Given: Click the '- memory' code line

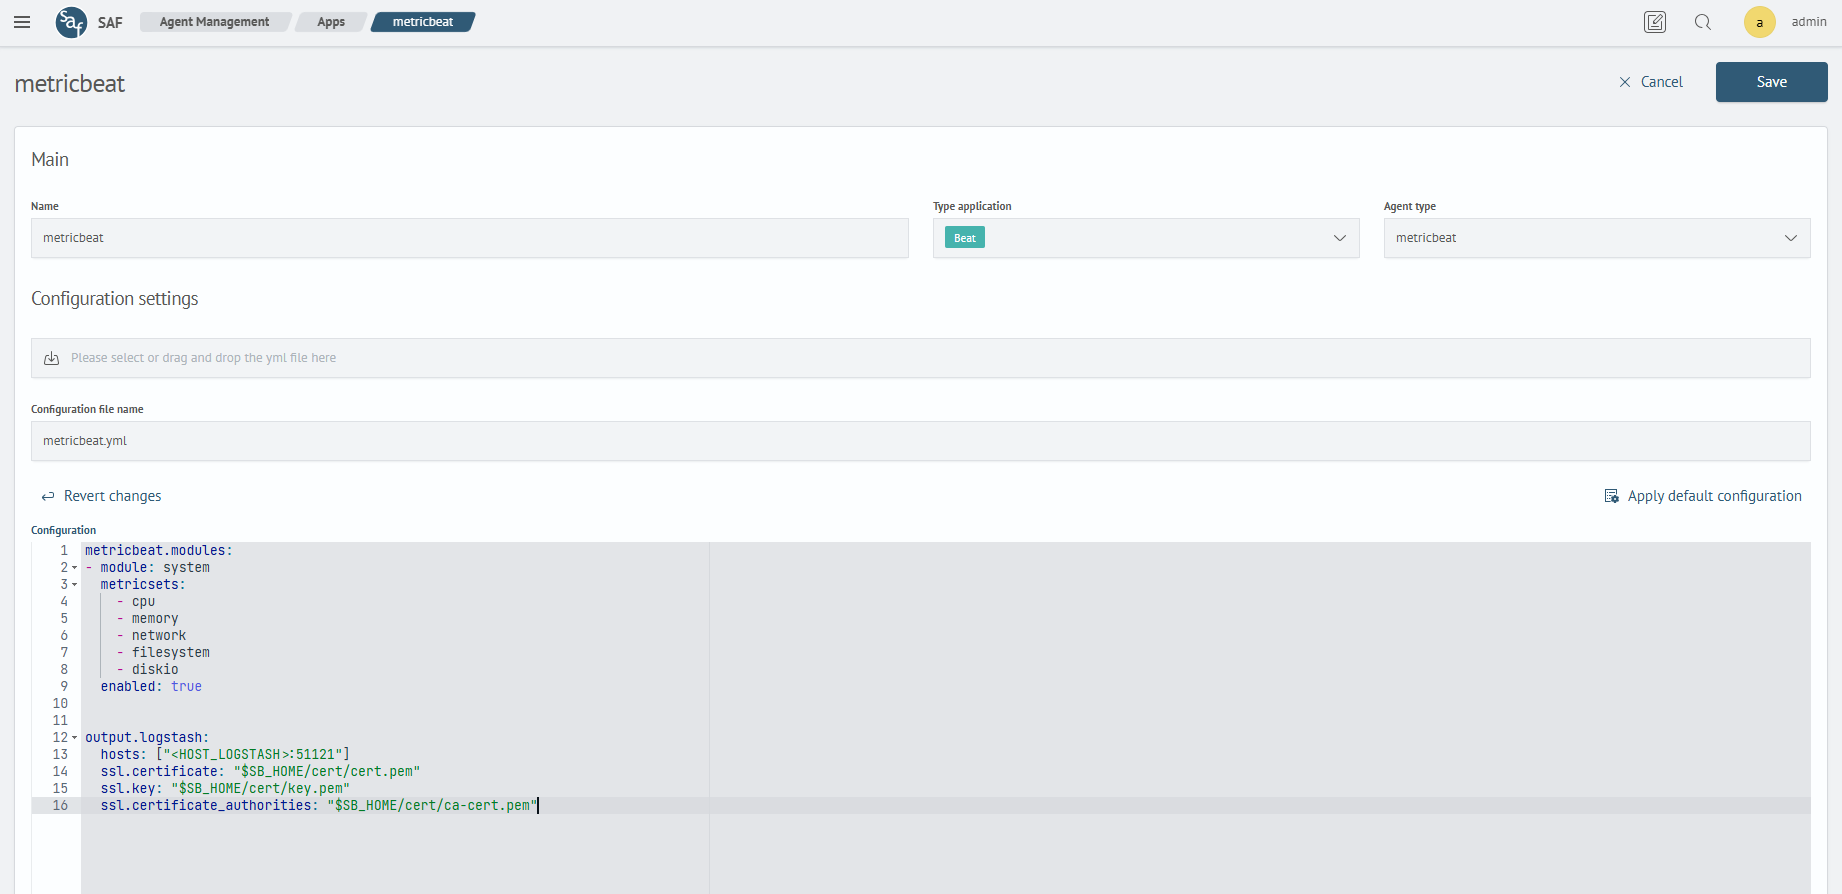Looking at the screenshot, I should pyautogui.click(x=147, y=619).
